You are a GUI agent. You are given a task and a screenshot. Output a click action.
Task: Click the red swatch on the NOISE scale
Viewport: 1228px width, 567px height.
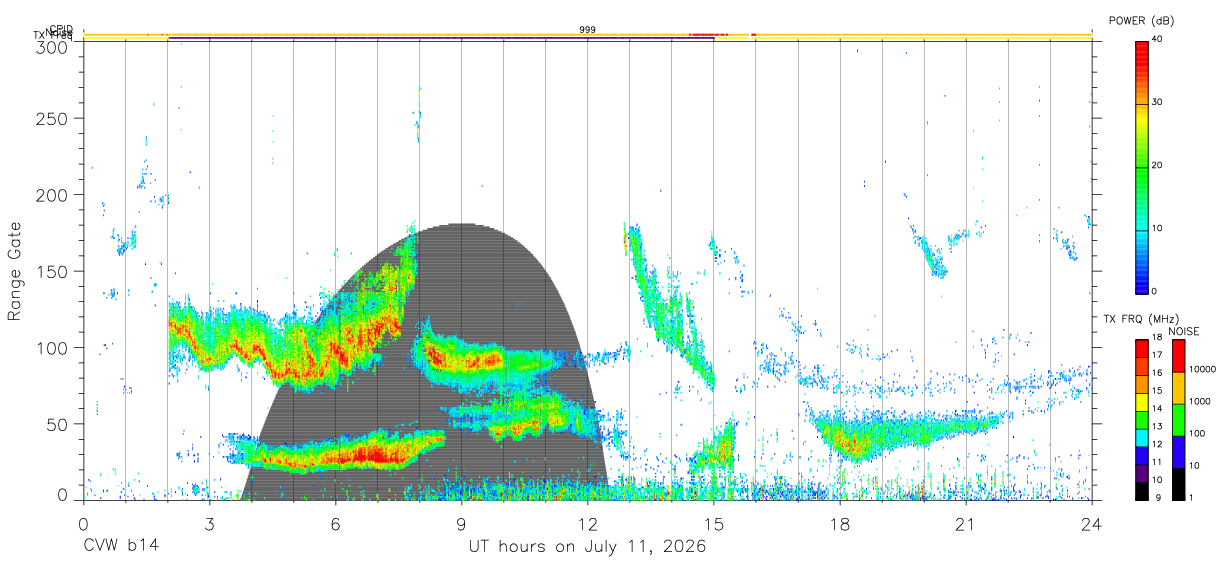1178,356
